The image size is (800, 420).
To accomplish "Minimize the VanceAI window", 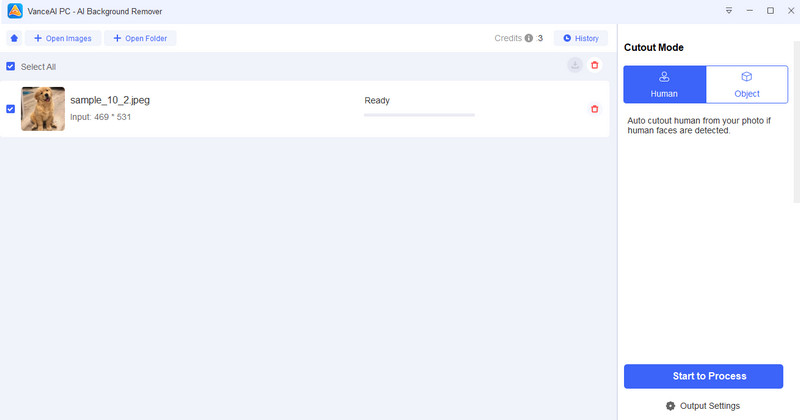I will pyautogui.click(x=749, y=10).
